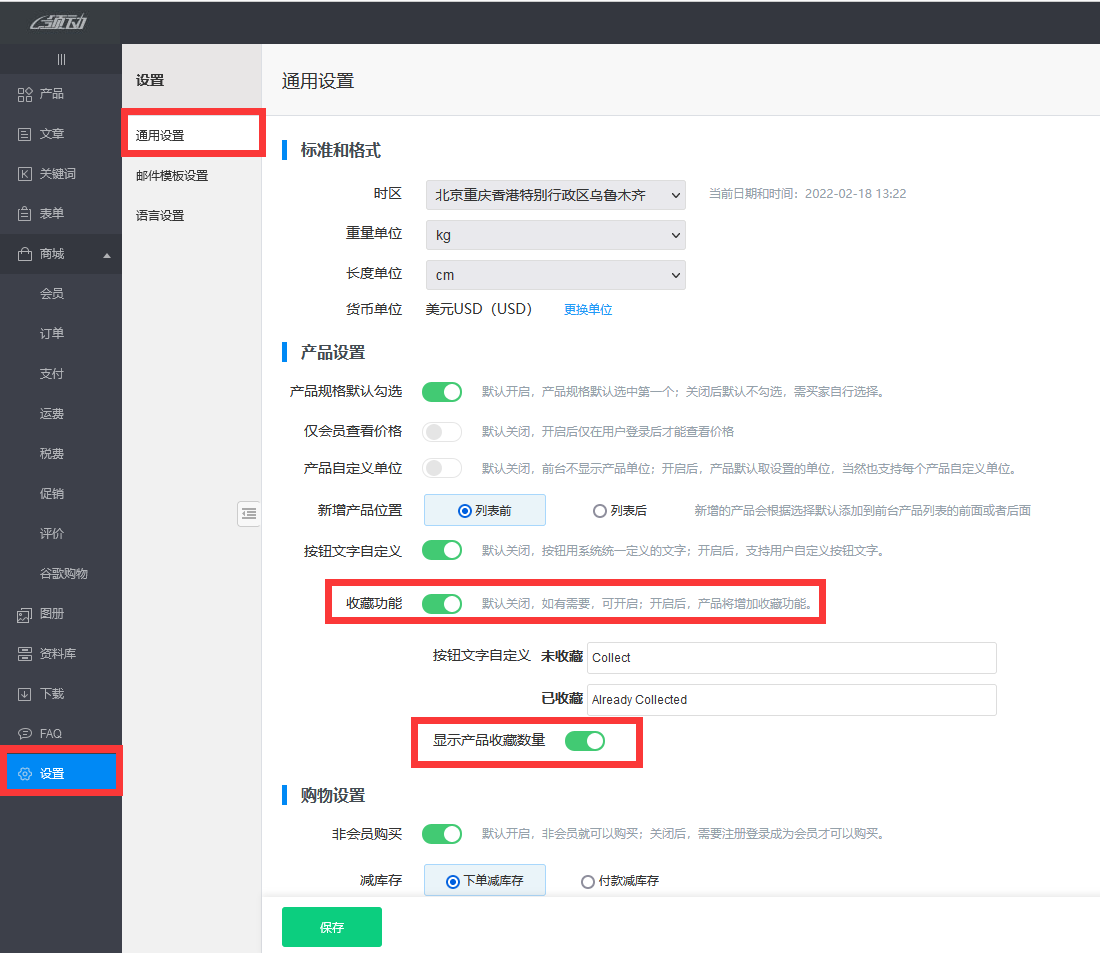Click the 图册 gallery icon
Viewport: 1100px width, 953px height.
pos(26,614)
